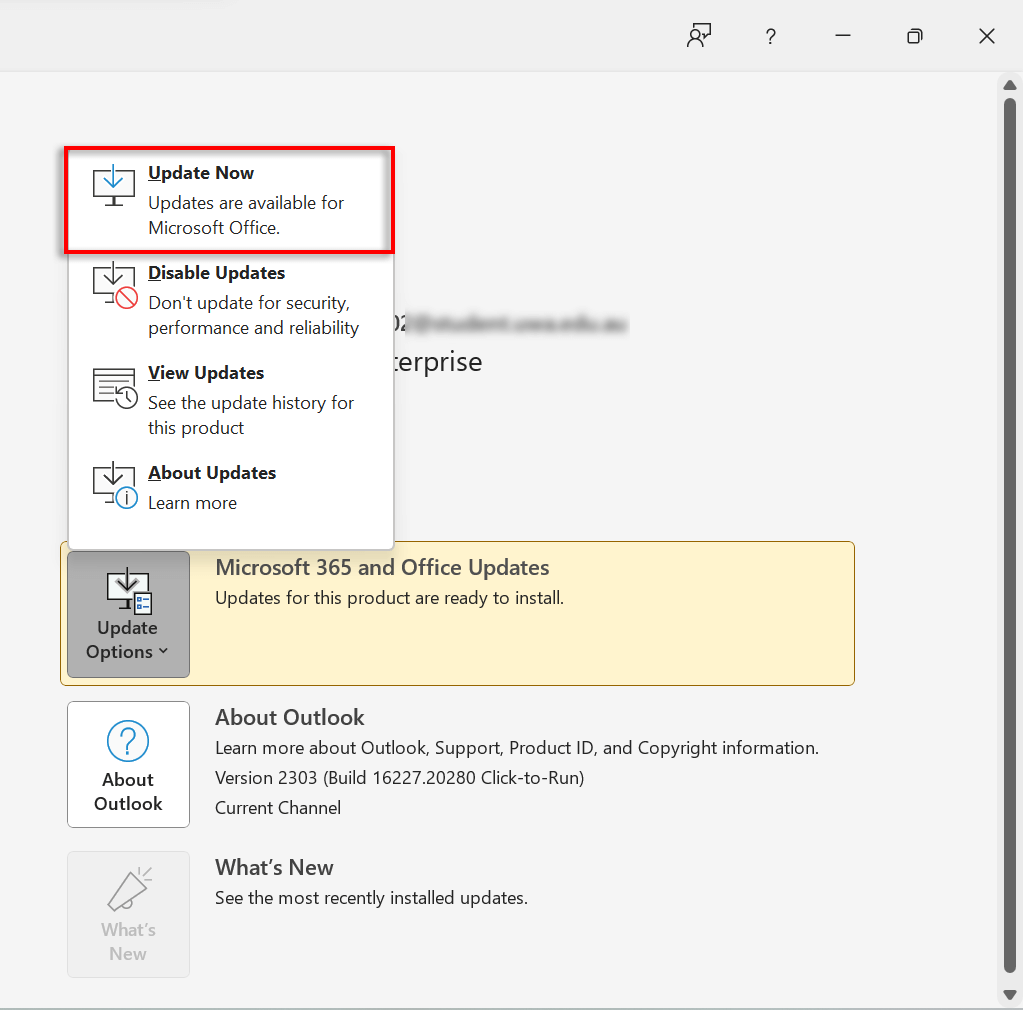Restore down the Outlook window
Viewport: 1023px width, 1010px height.
914,36
